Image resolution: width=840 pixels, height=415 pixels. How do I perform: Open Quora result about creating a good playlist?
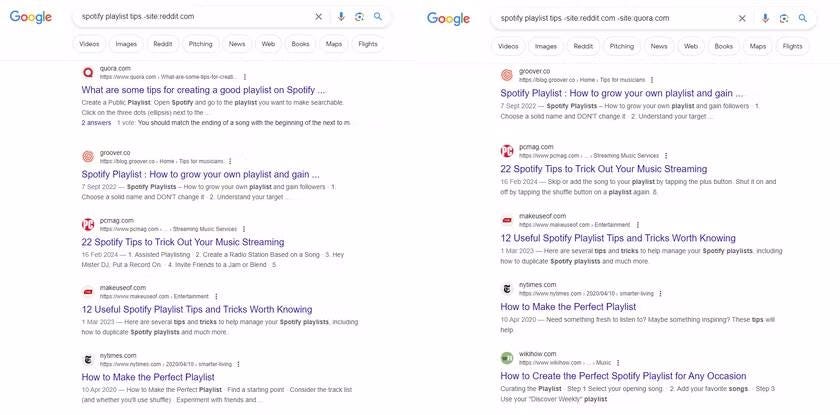(204, 90)
